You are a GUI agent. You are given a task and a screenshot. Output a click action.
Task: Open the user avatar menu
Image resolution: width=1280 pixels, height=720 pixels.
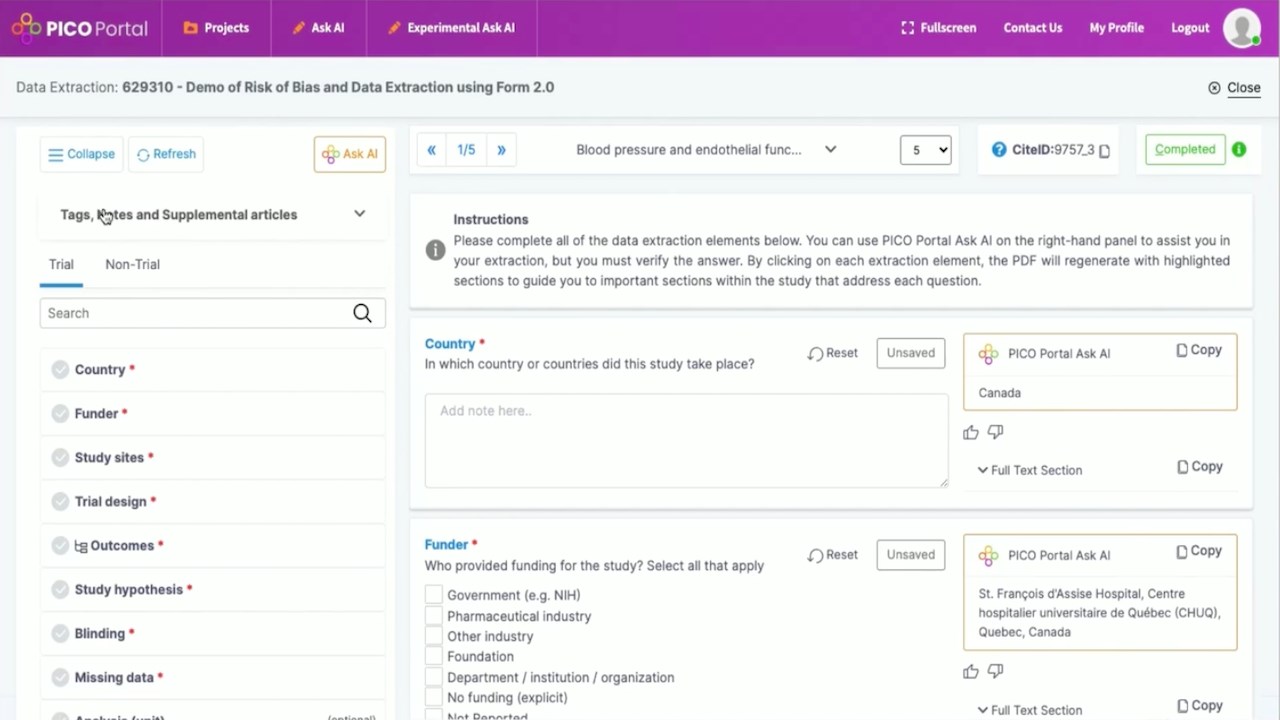[1242, 28]
